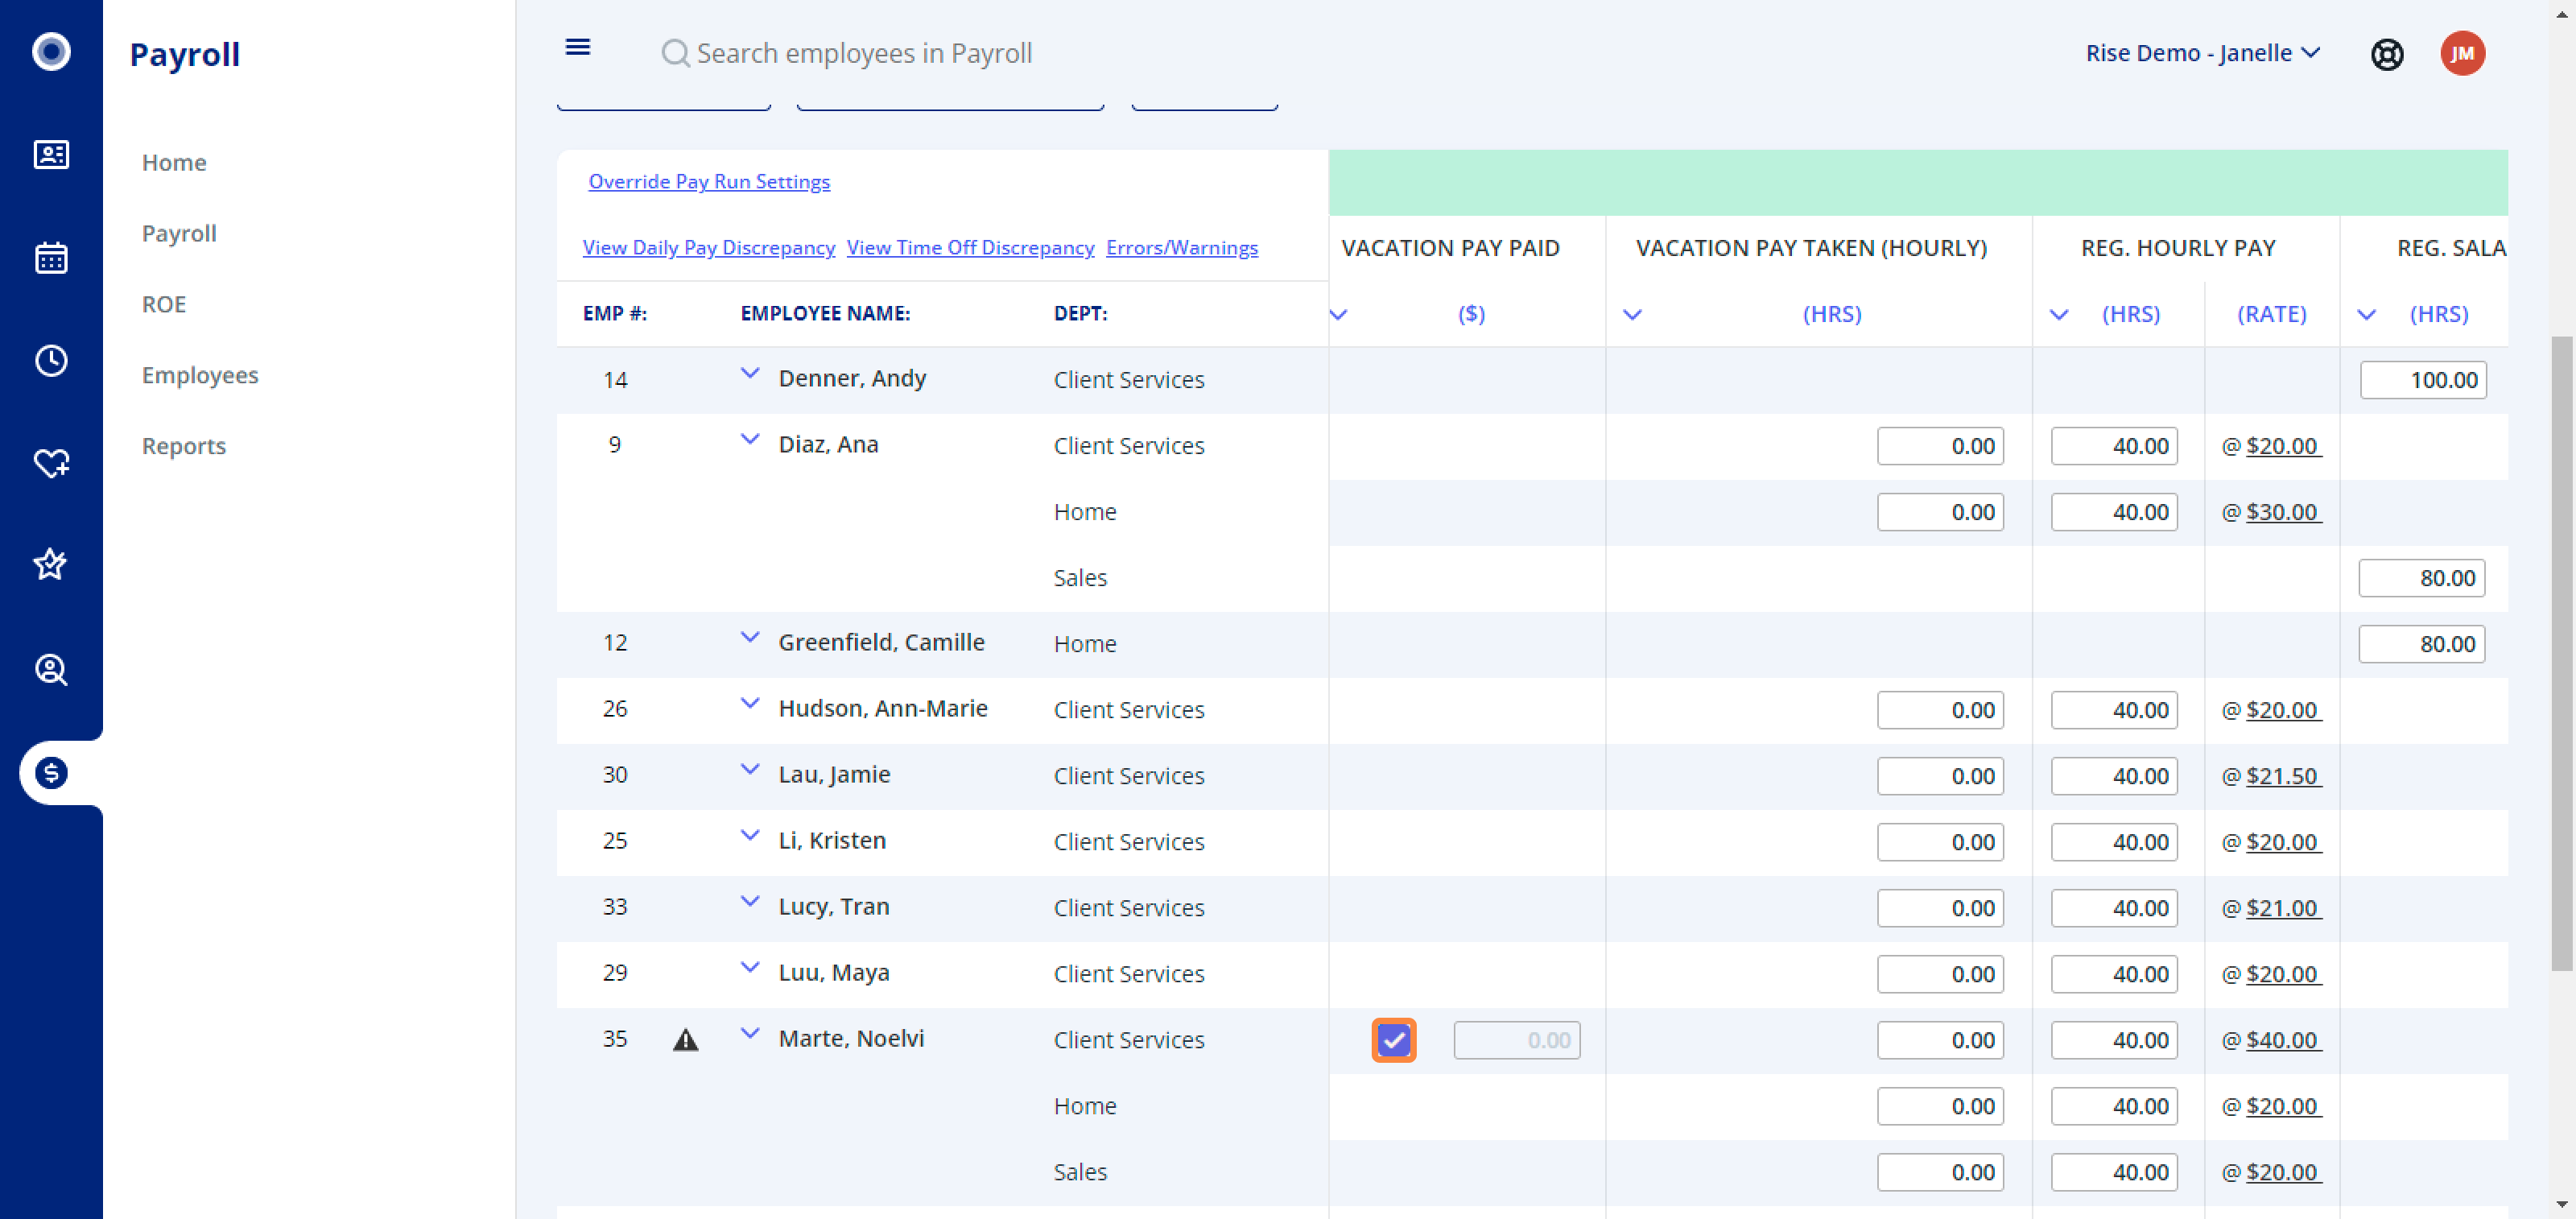Screen dimensions: 2576x1219
Task: Click View Time Off Discrepancy link
Action: (x=970, y=247)
